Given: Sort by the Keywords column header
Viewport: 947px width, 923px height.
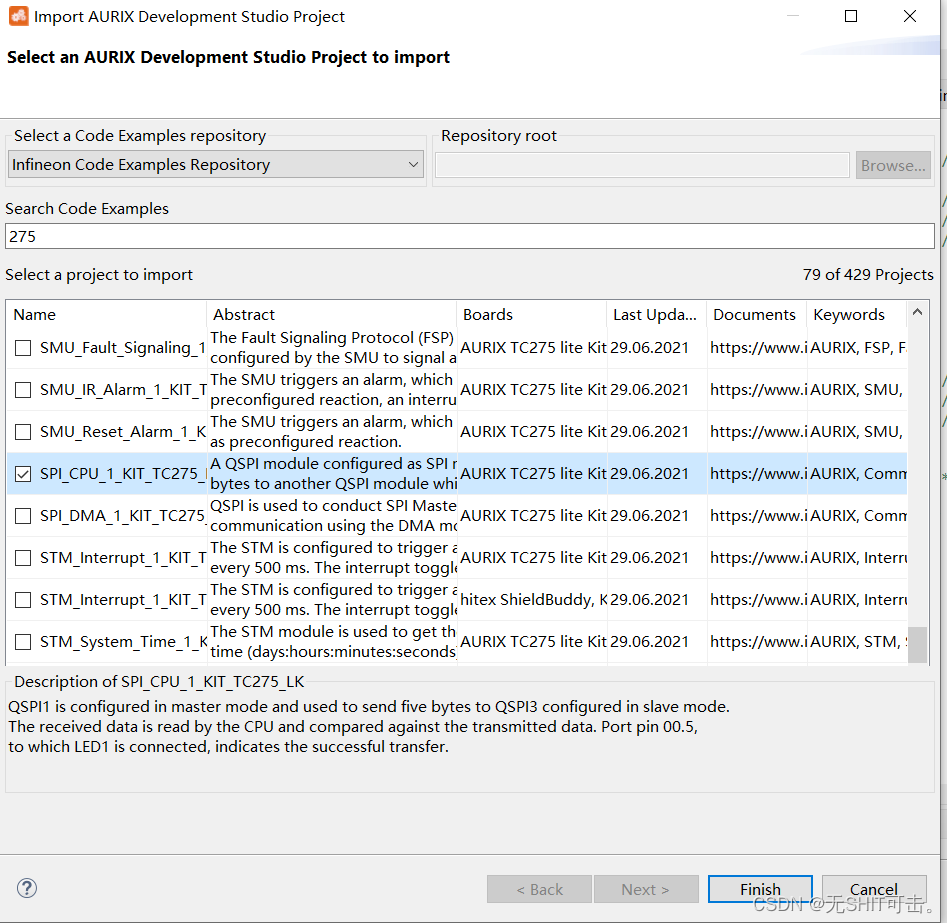Looking at the screenshot, I should point(857,315).
